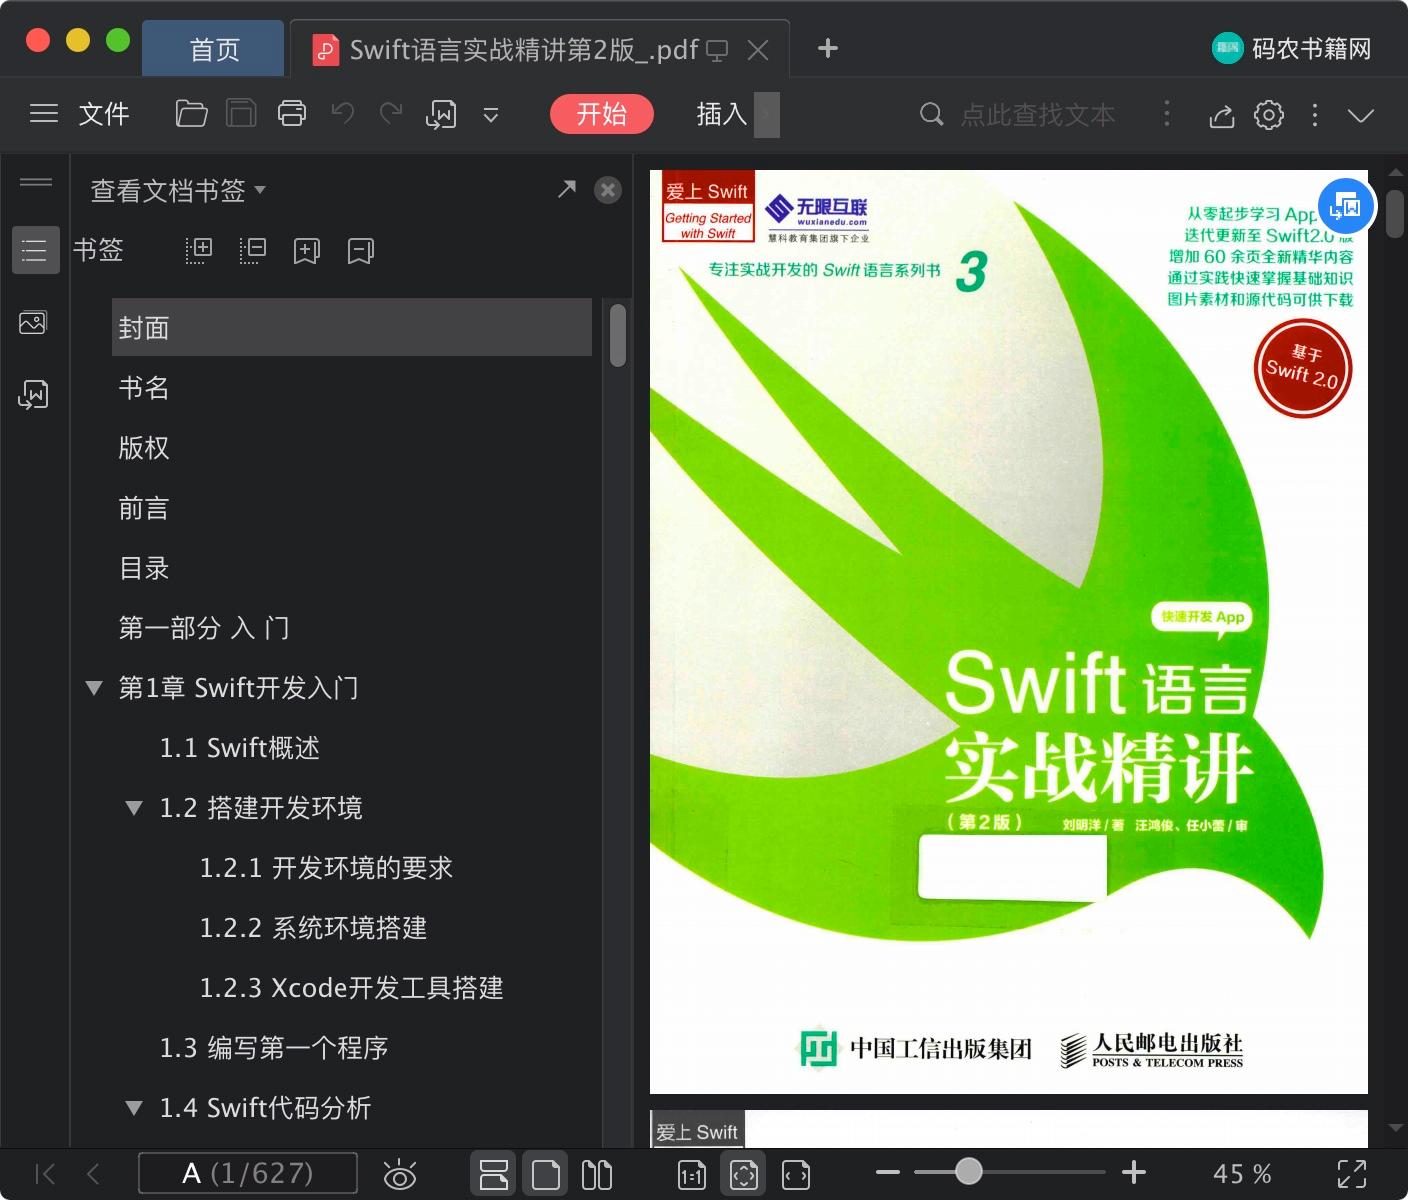Click the print icon

(x=292, y=114)
